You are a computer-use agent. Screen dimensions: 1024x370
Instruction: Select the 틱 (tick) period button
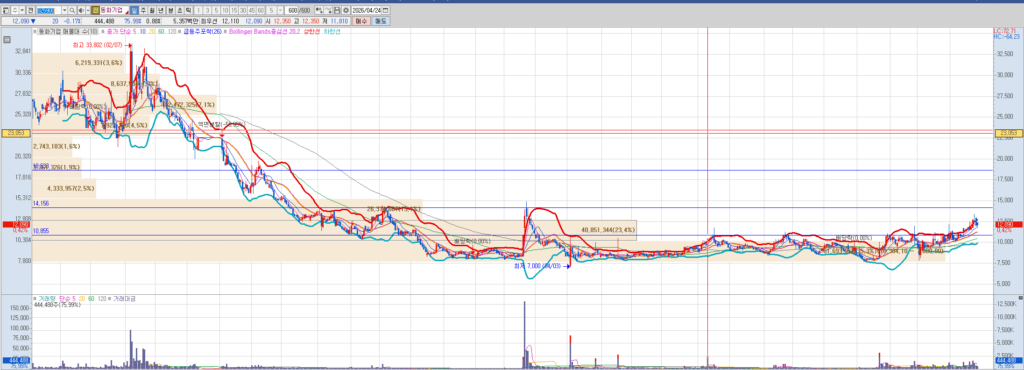pyautogui.click(x=188, y=10)
